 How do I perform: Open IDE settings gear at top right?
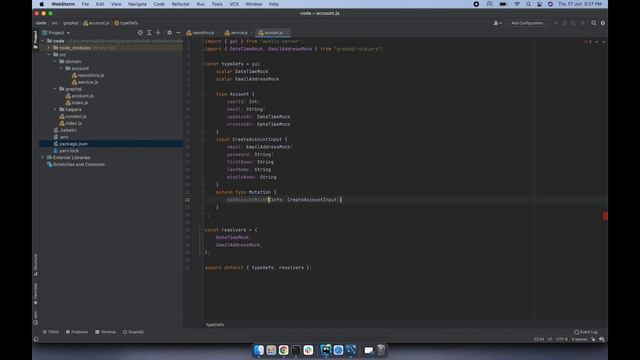(x=603, y=23)
